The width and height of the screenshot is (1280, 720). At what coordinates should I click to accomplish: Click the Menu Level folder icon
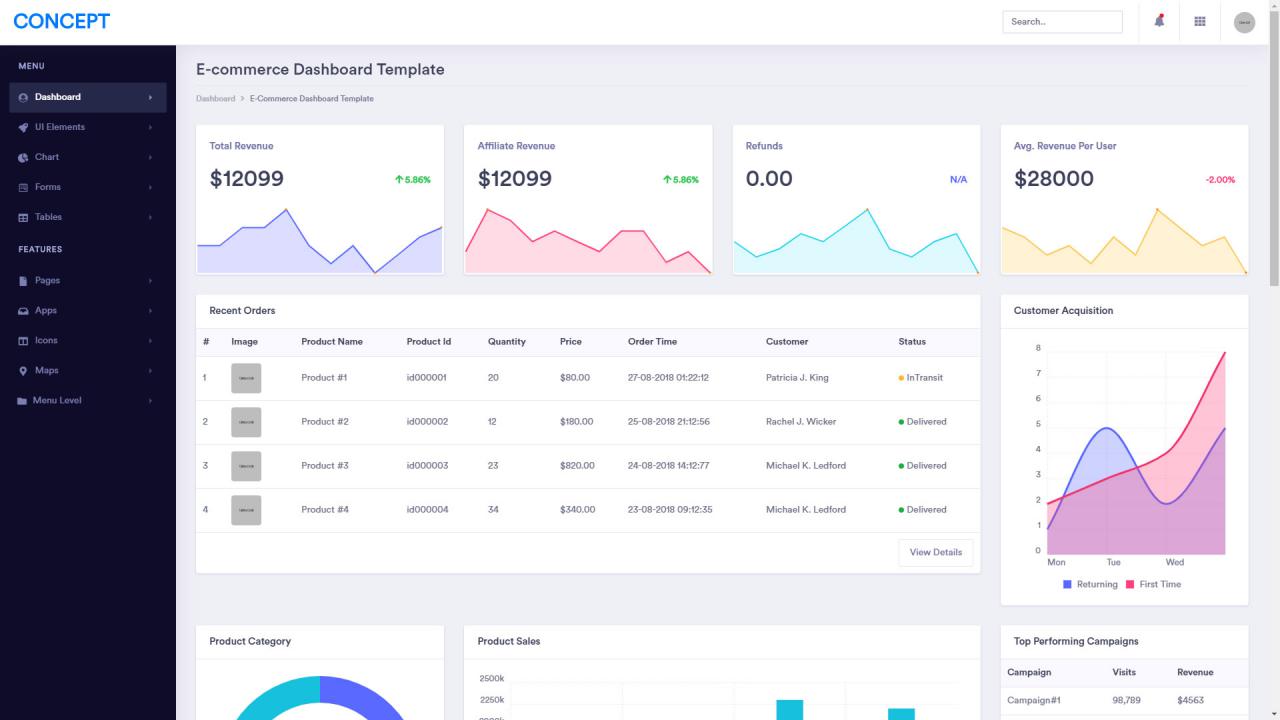coord(23,401)
